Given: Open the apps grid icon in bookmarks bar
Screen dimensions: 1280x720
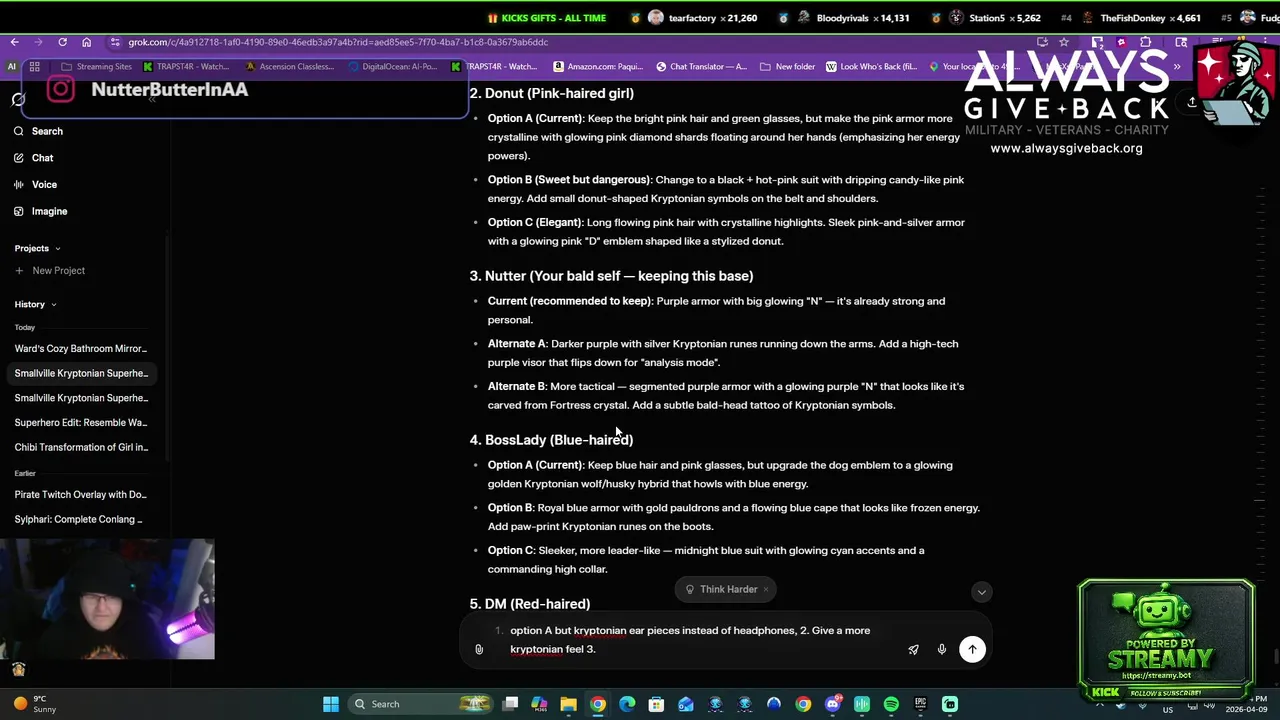Looking at the screenshot, I should [34, 67].
